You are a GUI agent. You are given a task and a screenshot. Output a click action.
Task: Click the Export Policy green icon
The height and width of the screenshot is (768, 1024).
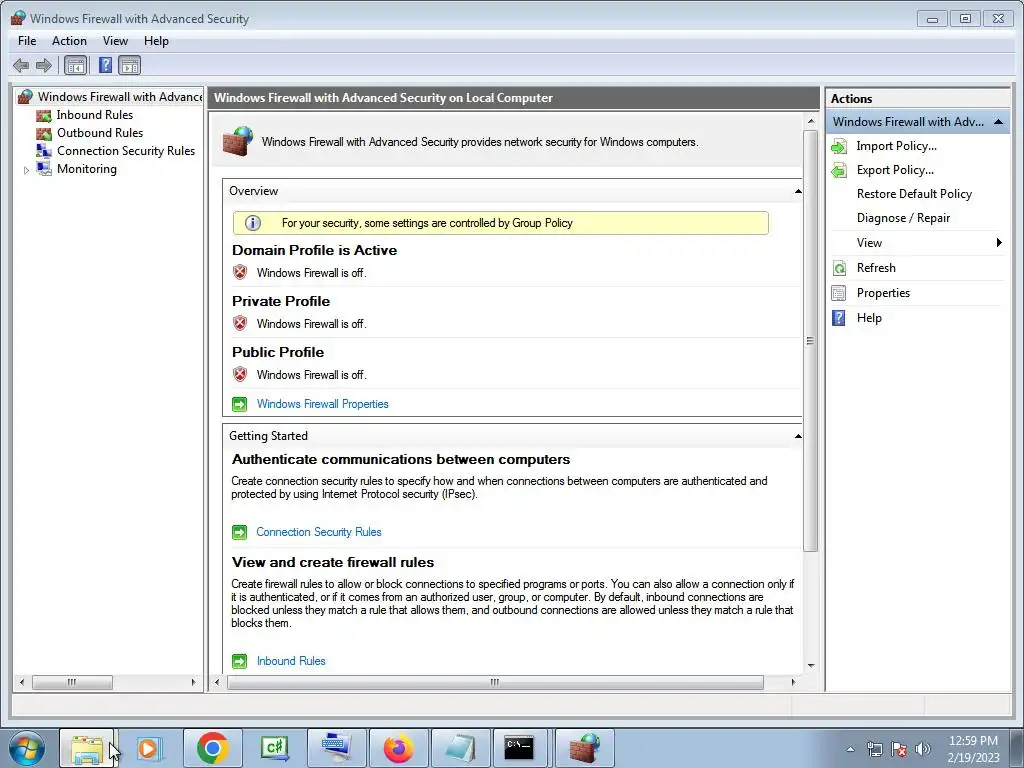(839, 170)
